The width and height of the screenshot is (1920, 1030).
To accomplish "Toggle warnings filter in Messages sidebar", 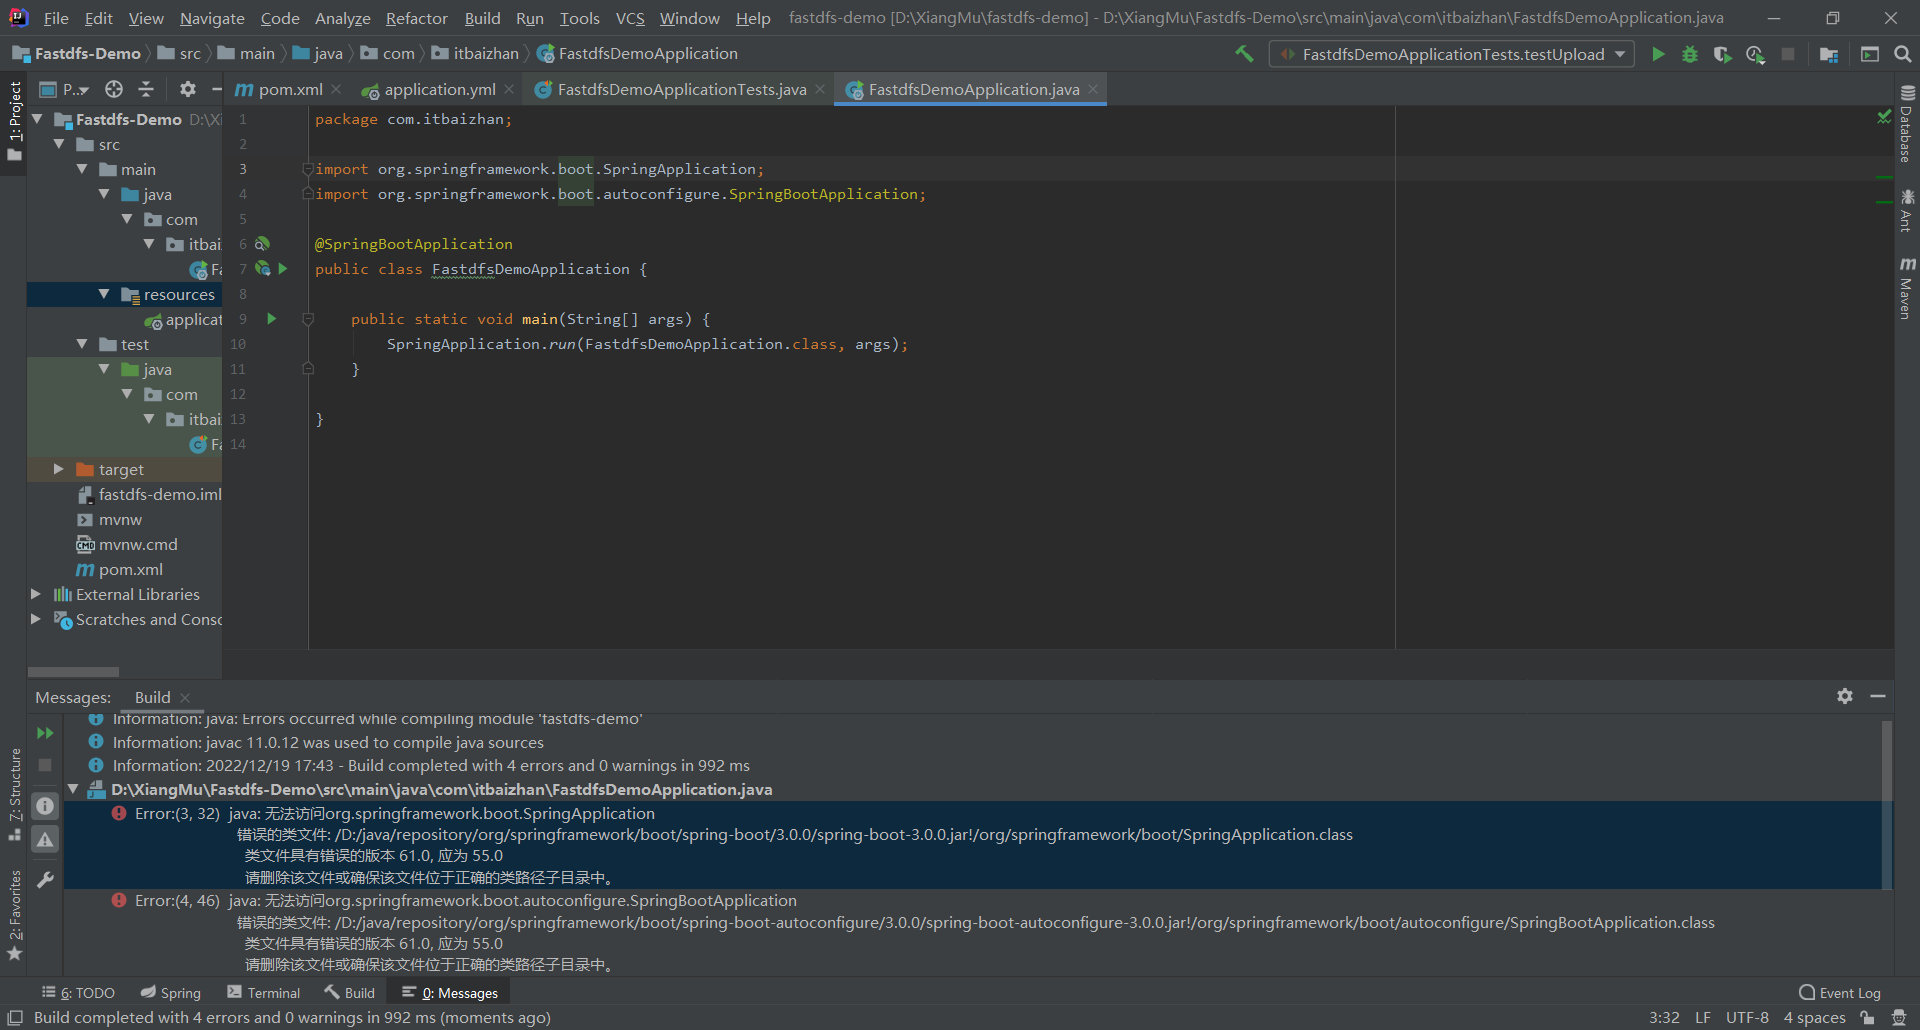I will tap(45, 840).
